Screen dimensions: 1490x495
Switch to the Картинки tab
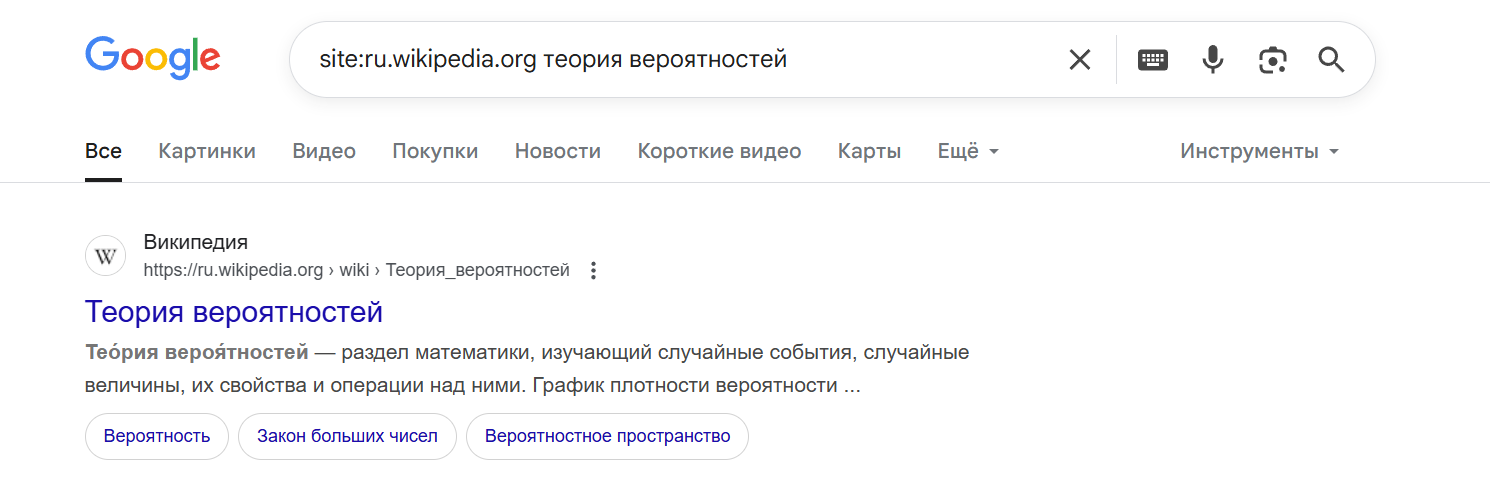[x=207, y=151]
